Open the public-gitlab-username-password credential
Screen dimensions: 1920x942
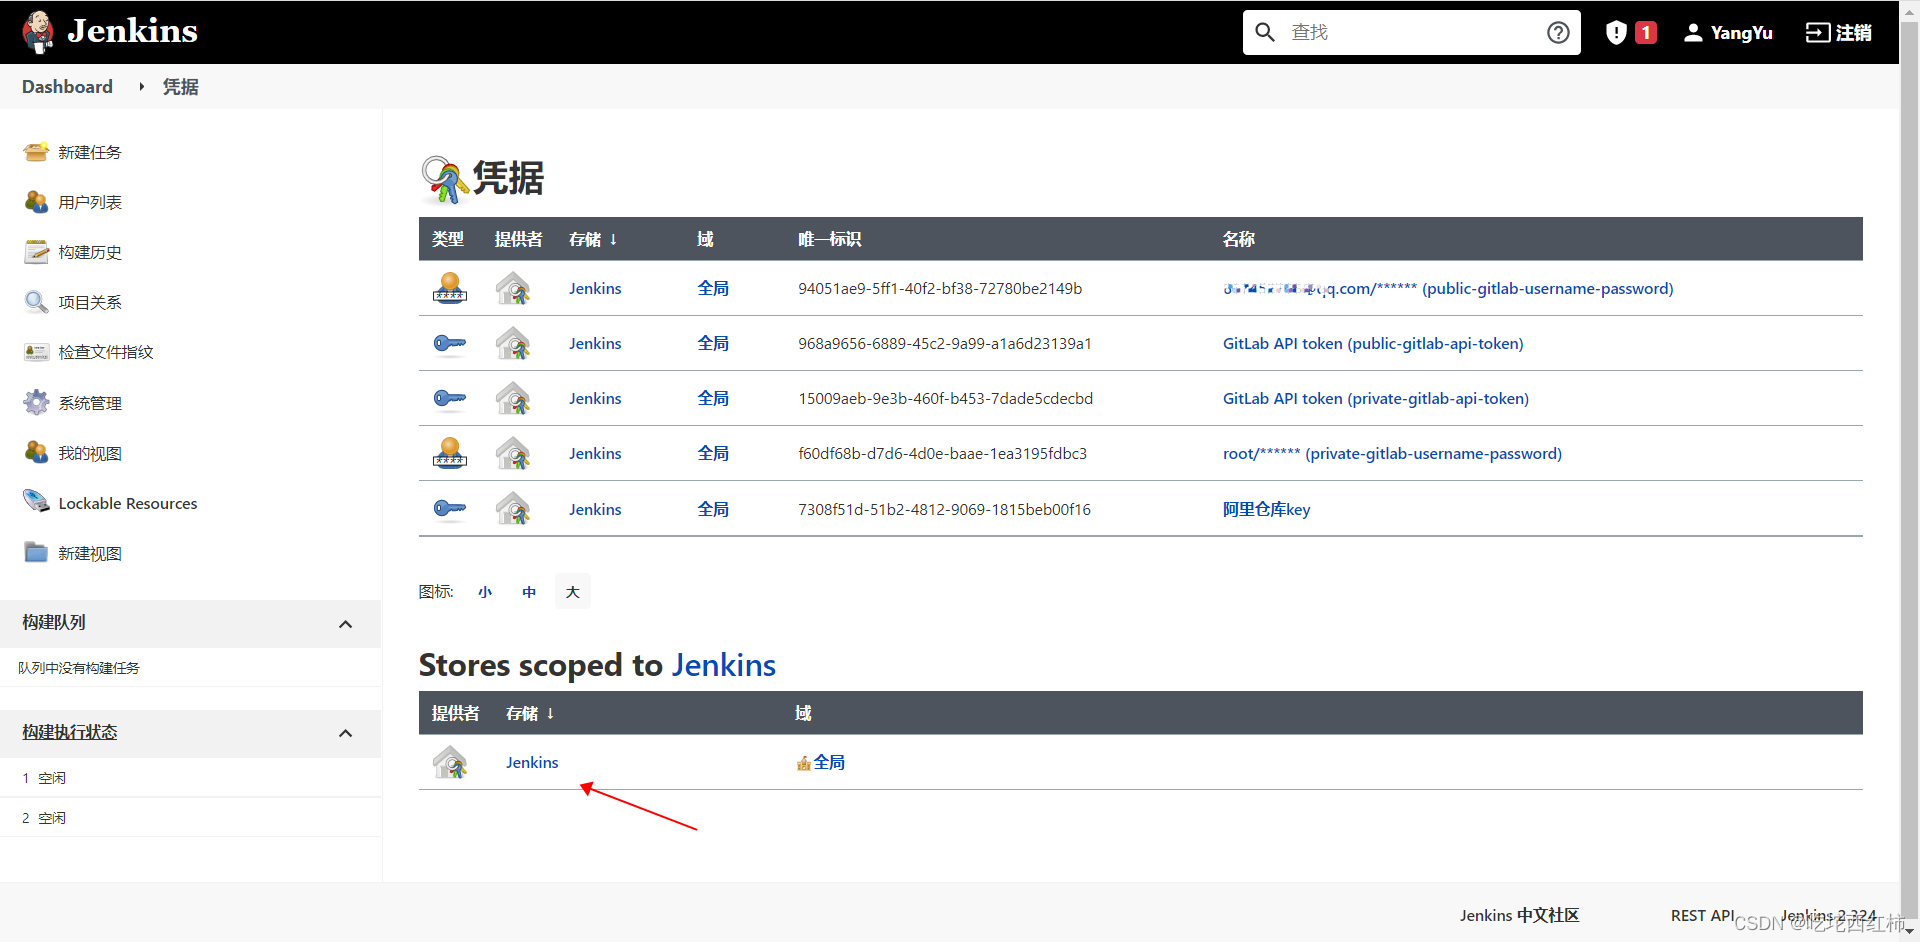[x=1448, y=288]
